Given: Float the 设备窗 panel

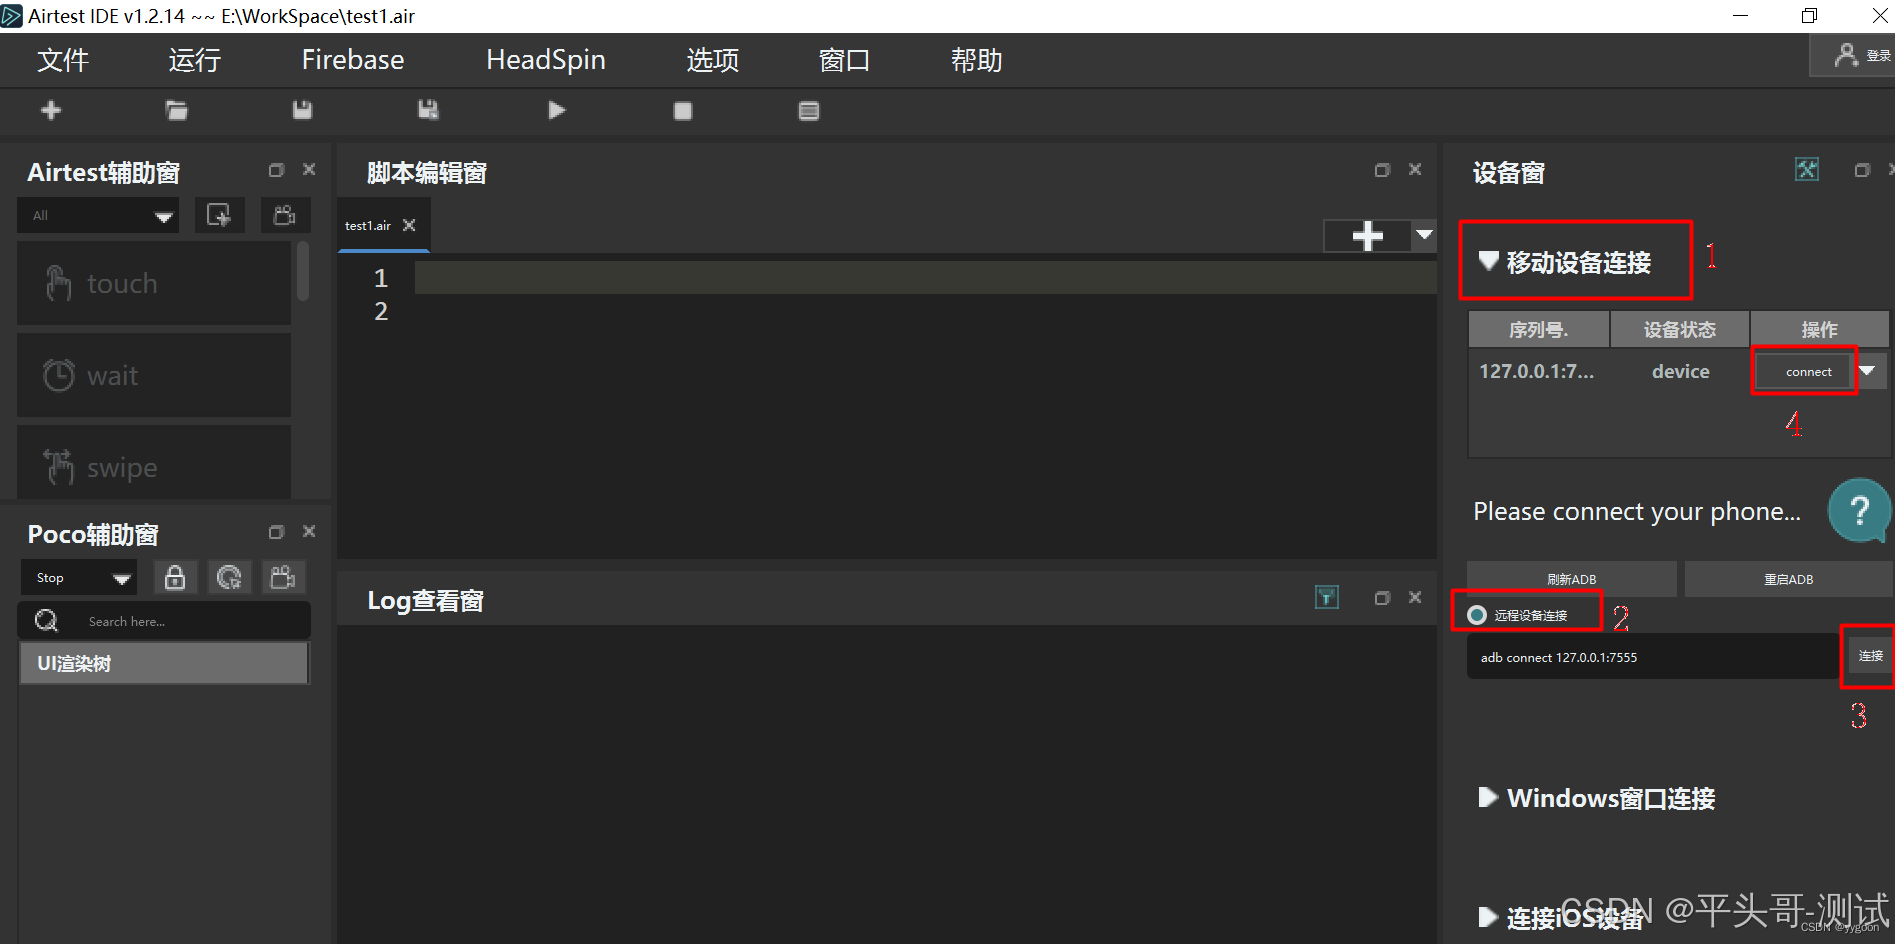Looking at the screenshot, I should (x=1862, y=170).
